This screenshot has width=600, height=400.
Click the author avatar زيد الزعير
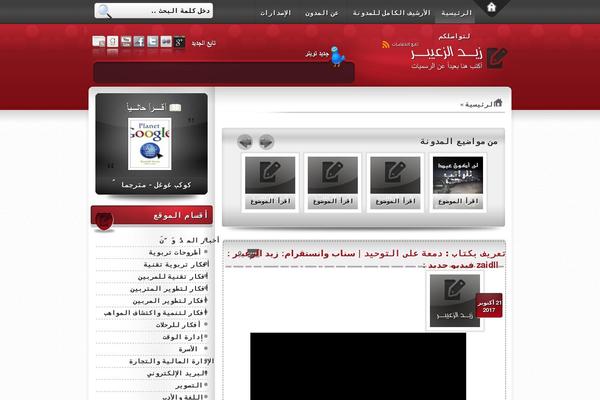click(x=455, y=301)
